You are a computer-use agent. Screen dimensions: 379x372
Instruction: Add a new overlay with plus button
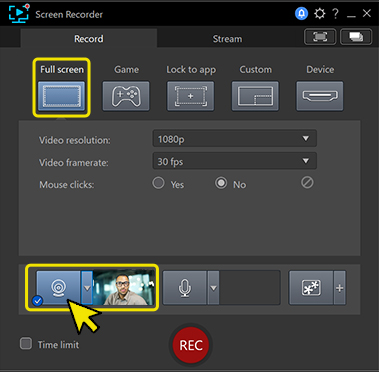[x=340, y=288]
